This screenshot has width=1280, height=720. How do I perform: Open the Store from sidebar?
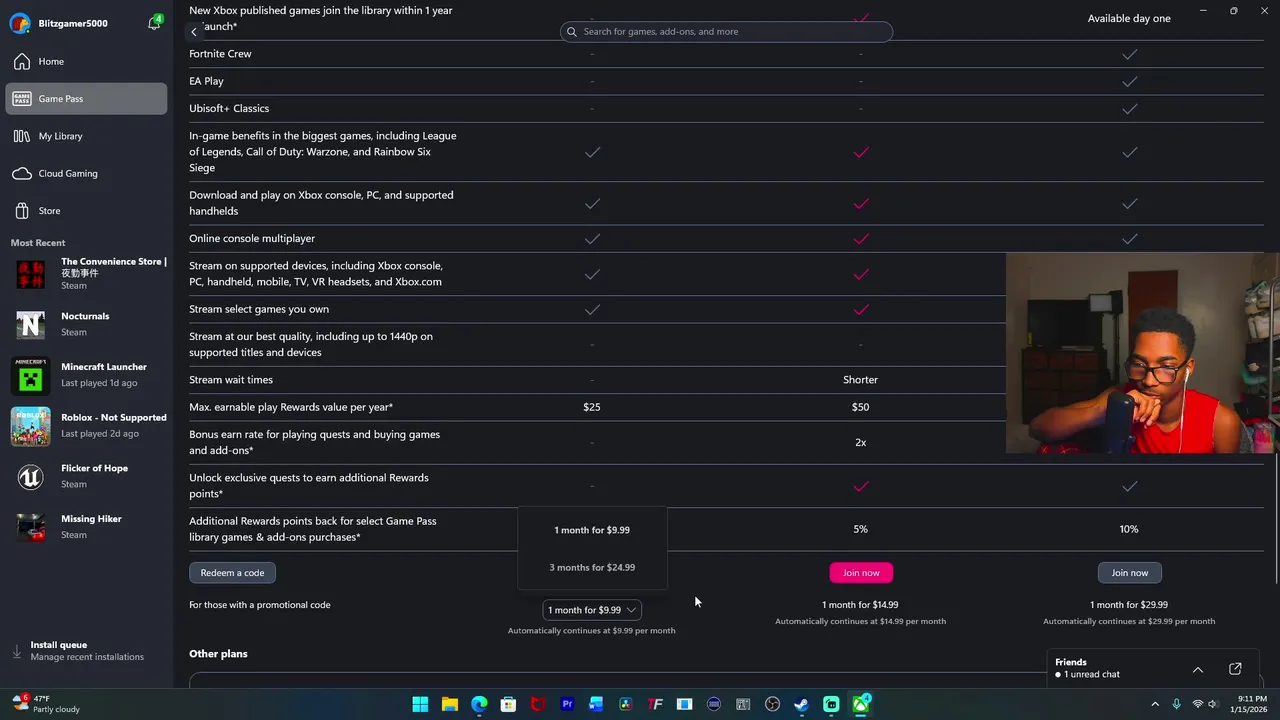coord(86,211)
